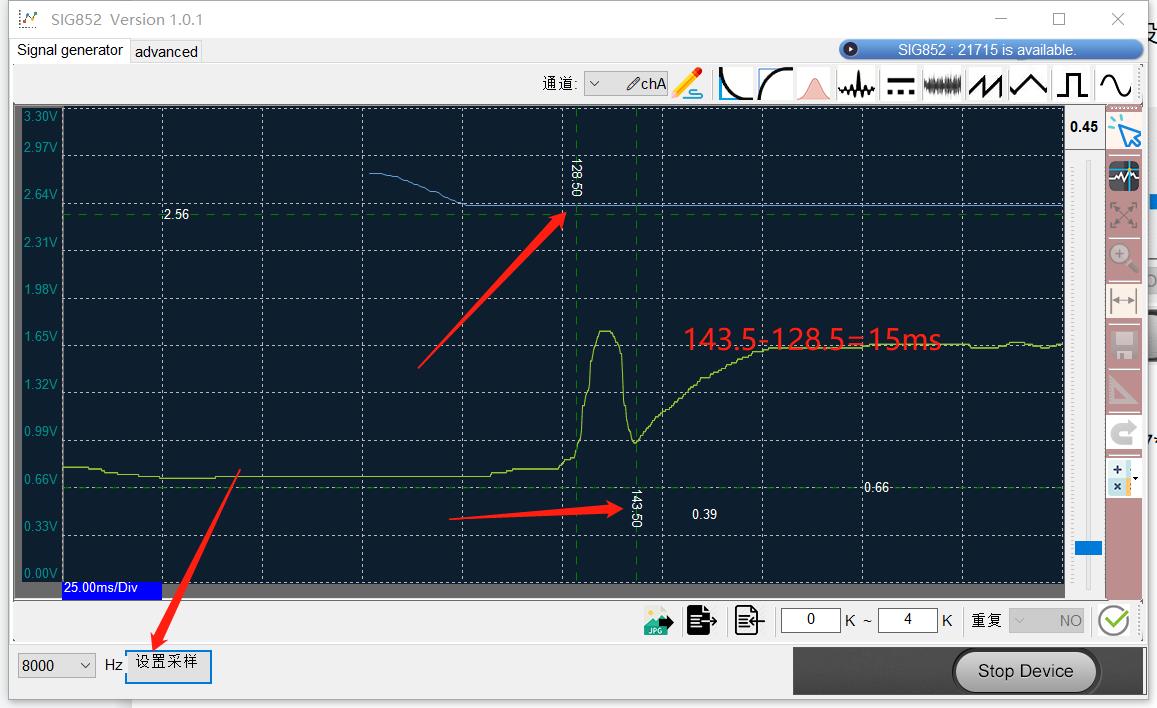The image size is (1157, 708).
Task: Switch to the Signal generator tab
Action: [70, 50]
